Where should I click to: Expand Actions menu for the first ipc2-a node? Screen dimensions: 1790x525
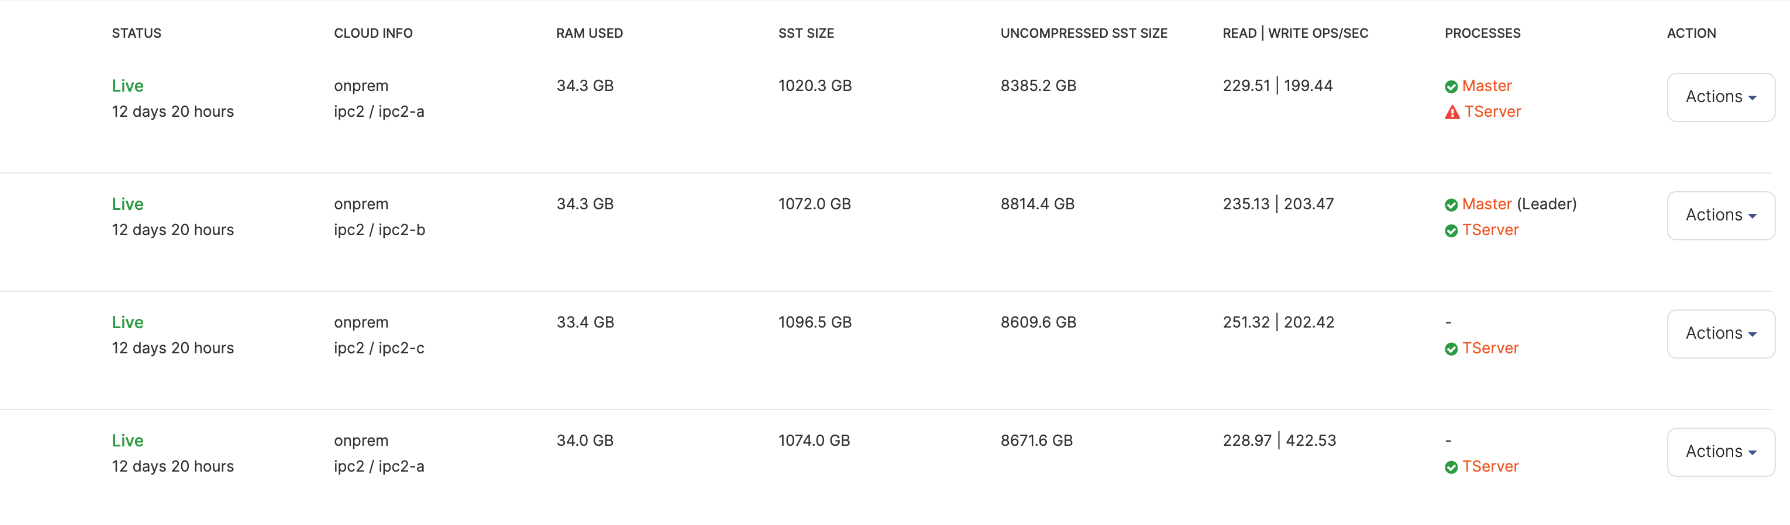[x=1721, y=97]
